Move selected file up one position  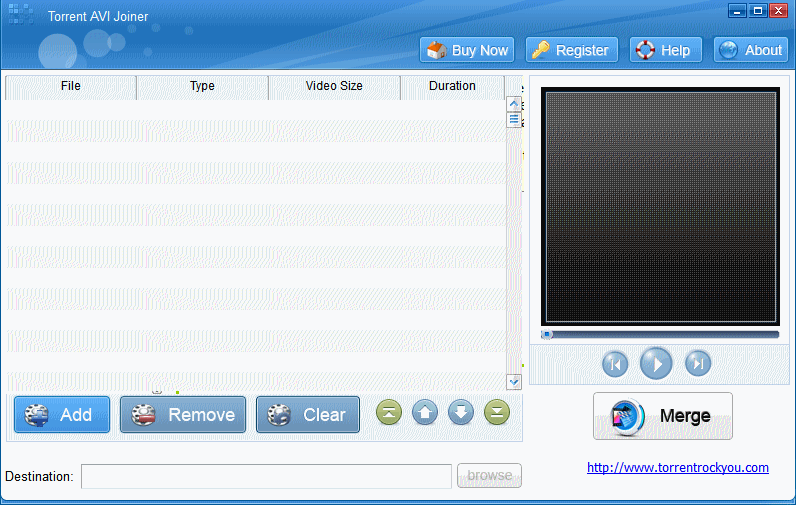[425, 413]
